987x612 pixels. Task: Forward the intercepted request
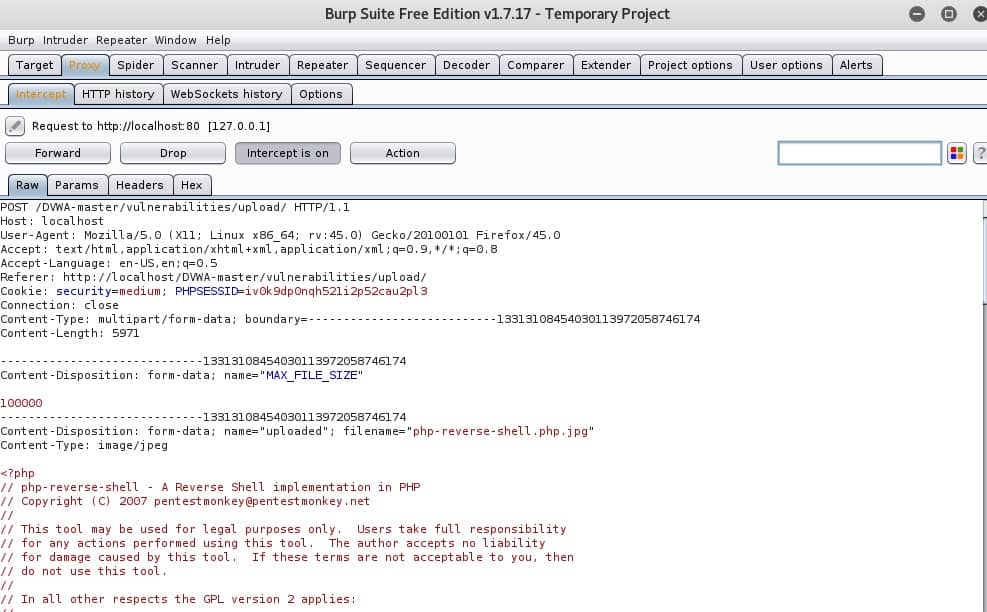coord(58,153)
